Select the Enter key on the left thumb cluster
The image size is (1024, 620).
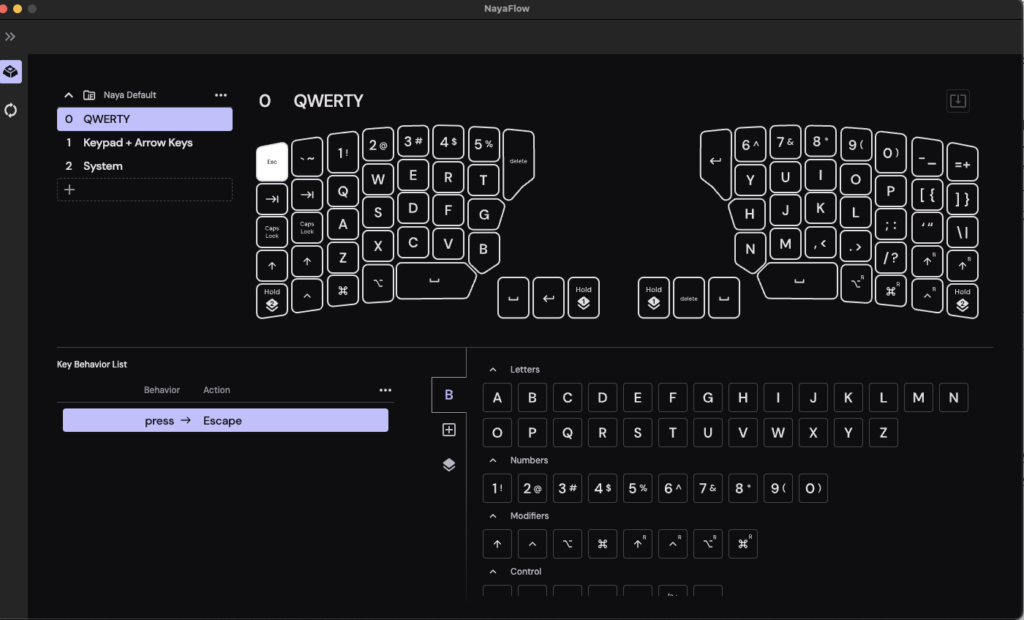pos(549,298)
